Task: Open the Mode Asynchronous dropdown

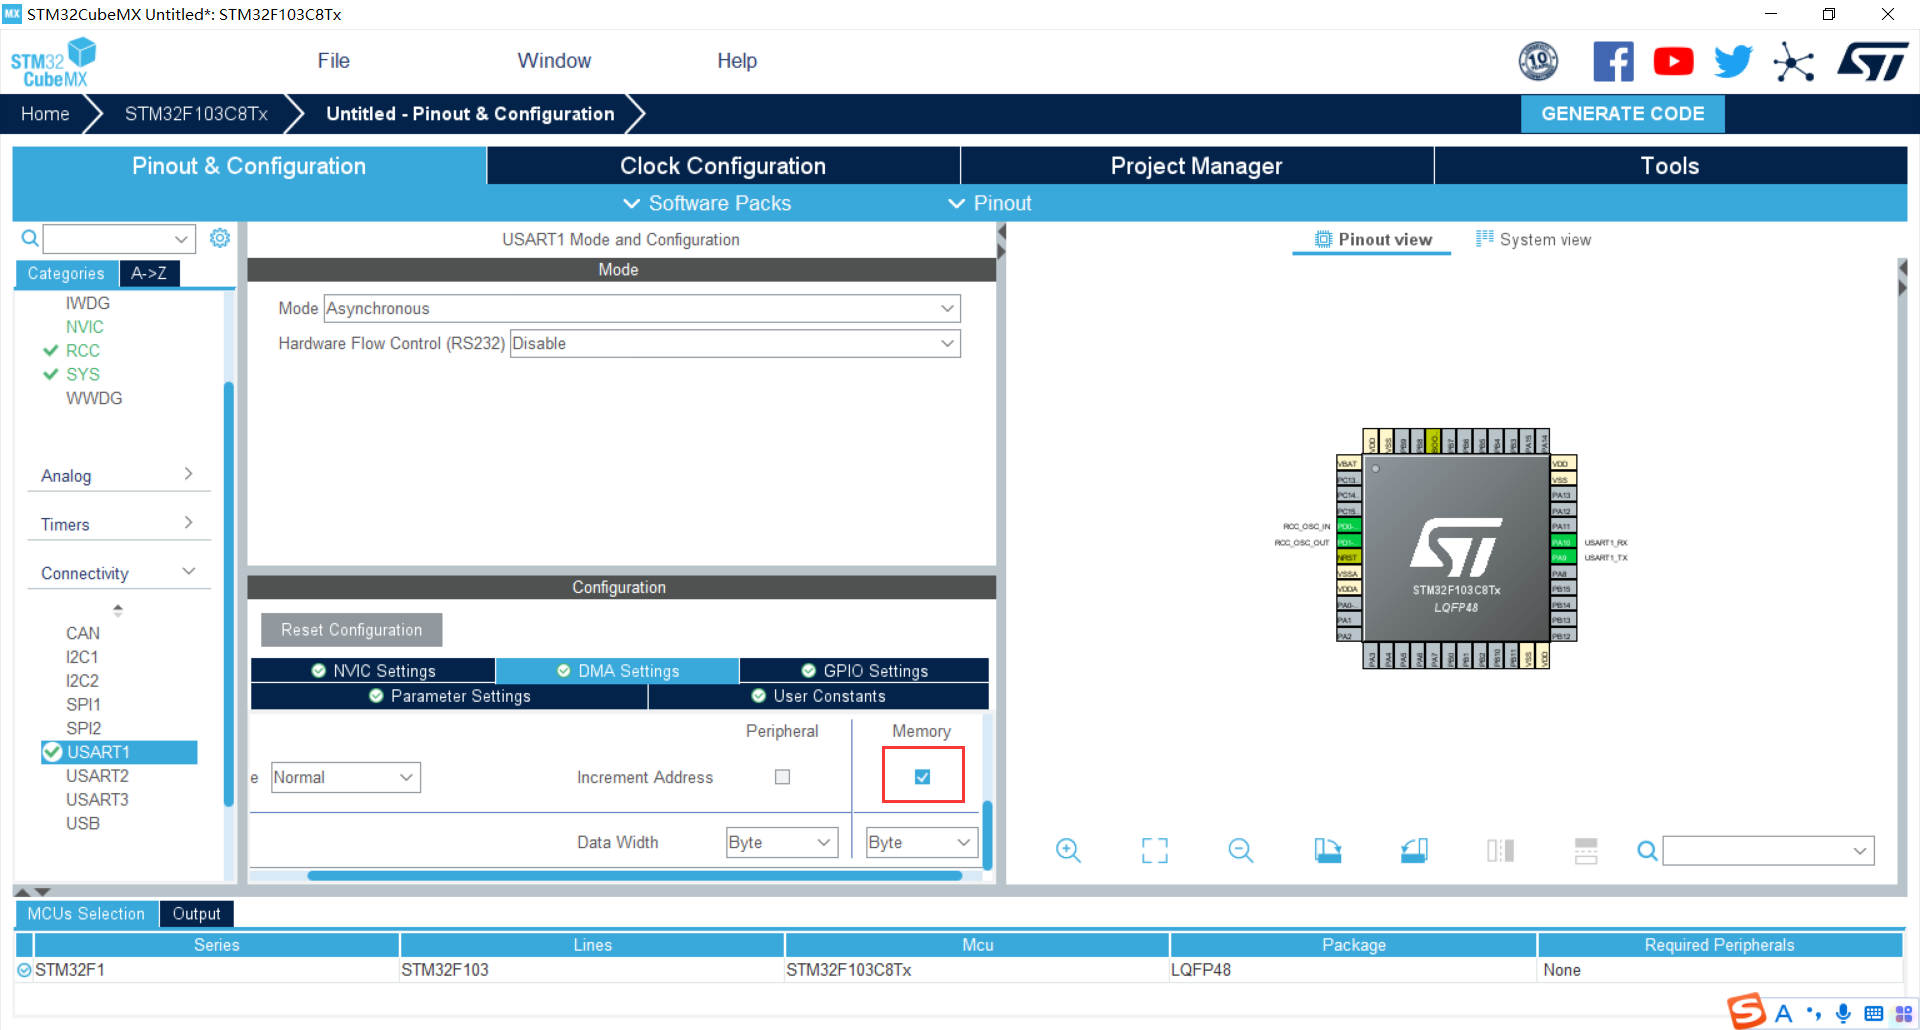Action: click(642, 309)
